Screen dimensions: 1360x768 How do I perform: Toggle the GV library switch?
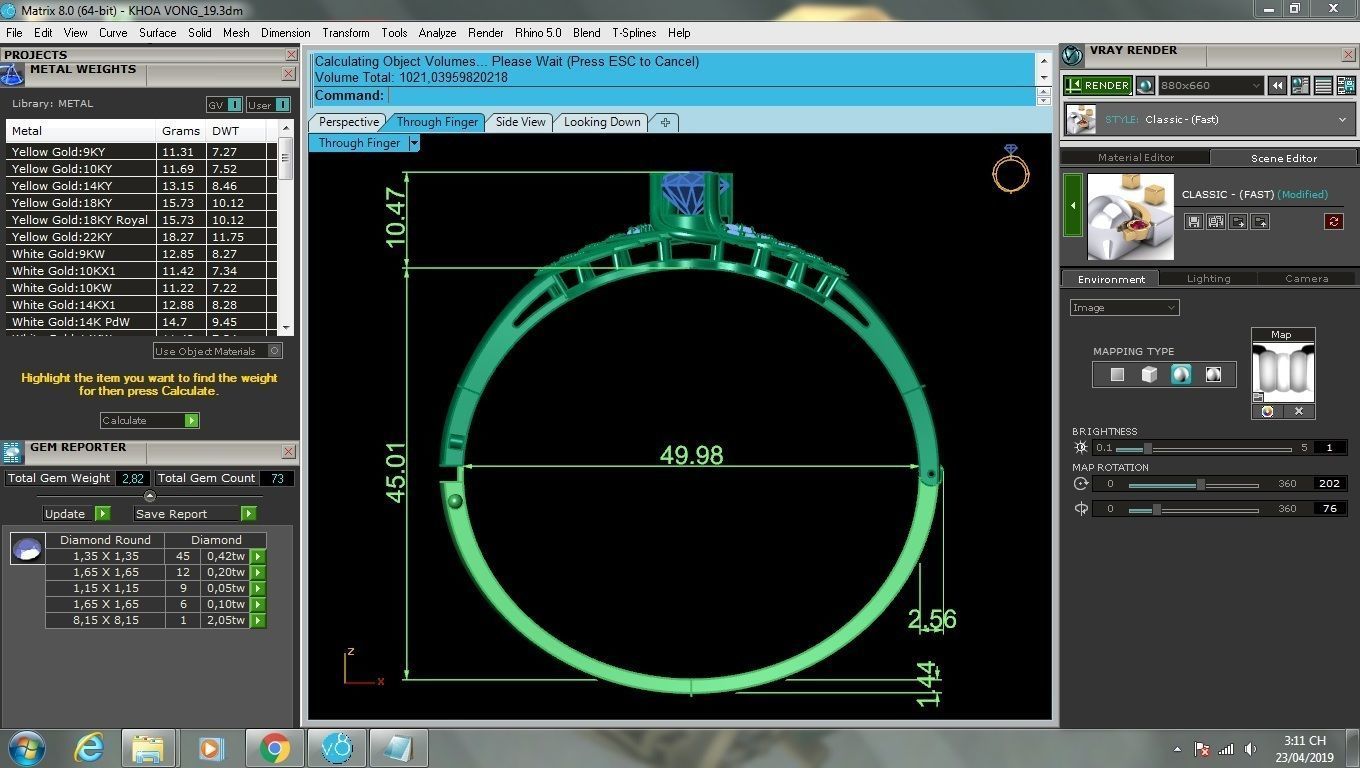point(224,105)
